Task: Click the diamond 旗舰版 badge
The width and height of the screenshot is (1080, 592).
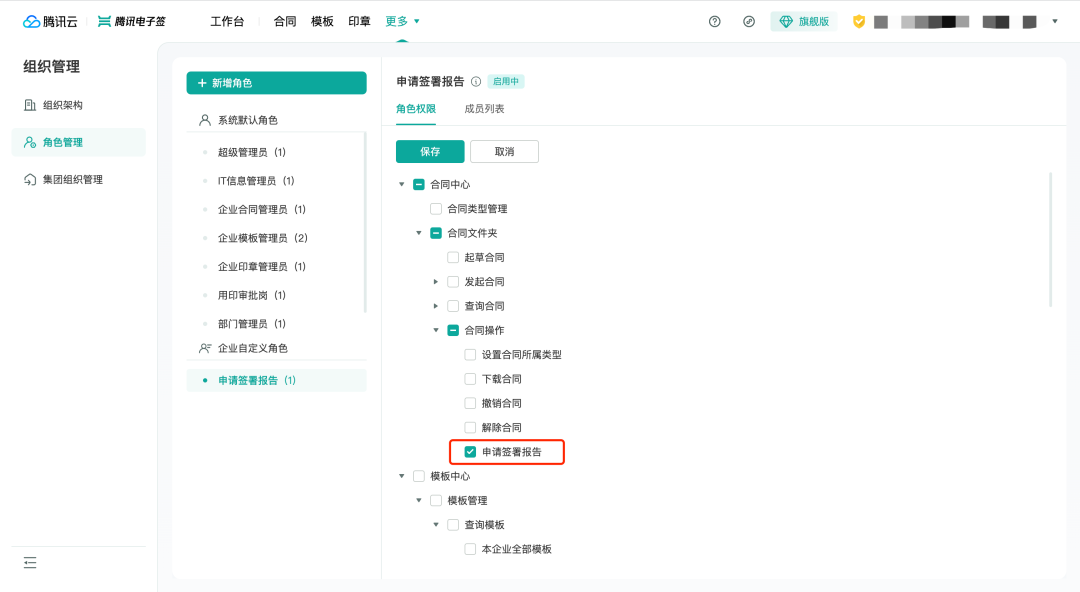Action: coord(804,21)
